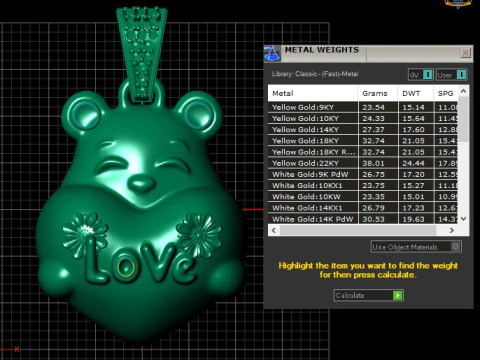Click the right flower on the pendant
Viewport: 480px width, 360px height.
point(198,235)
